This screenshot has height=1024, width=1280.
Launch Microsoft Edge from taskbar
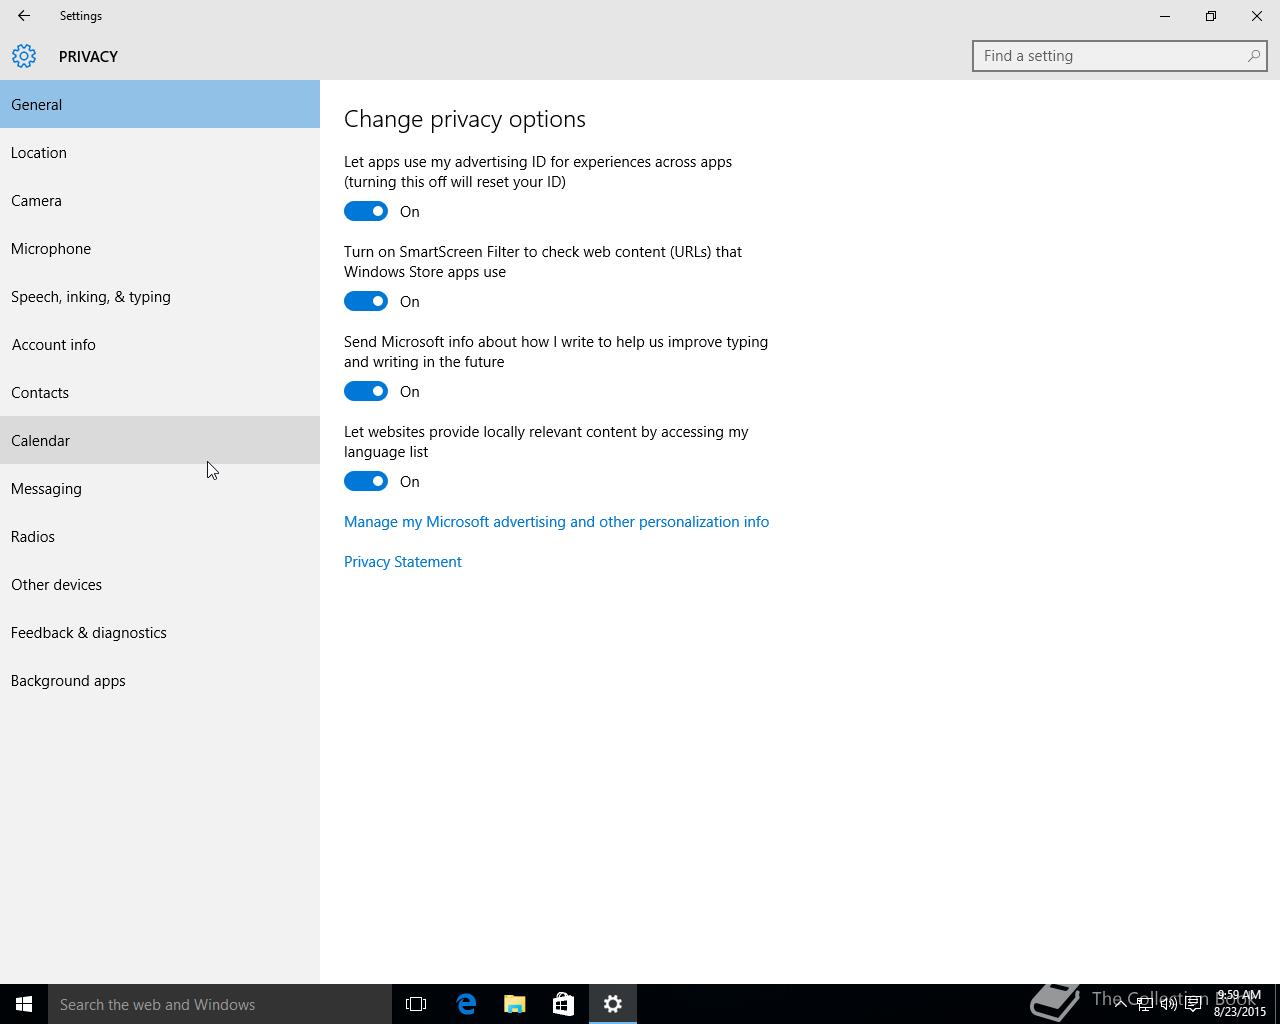466,1004
